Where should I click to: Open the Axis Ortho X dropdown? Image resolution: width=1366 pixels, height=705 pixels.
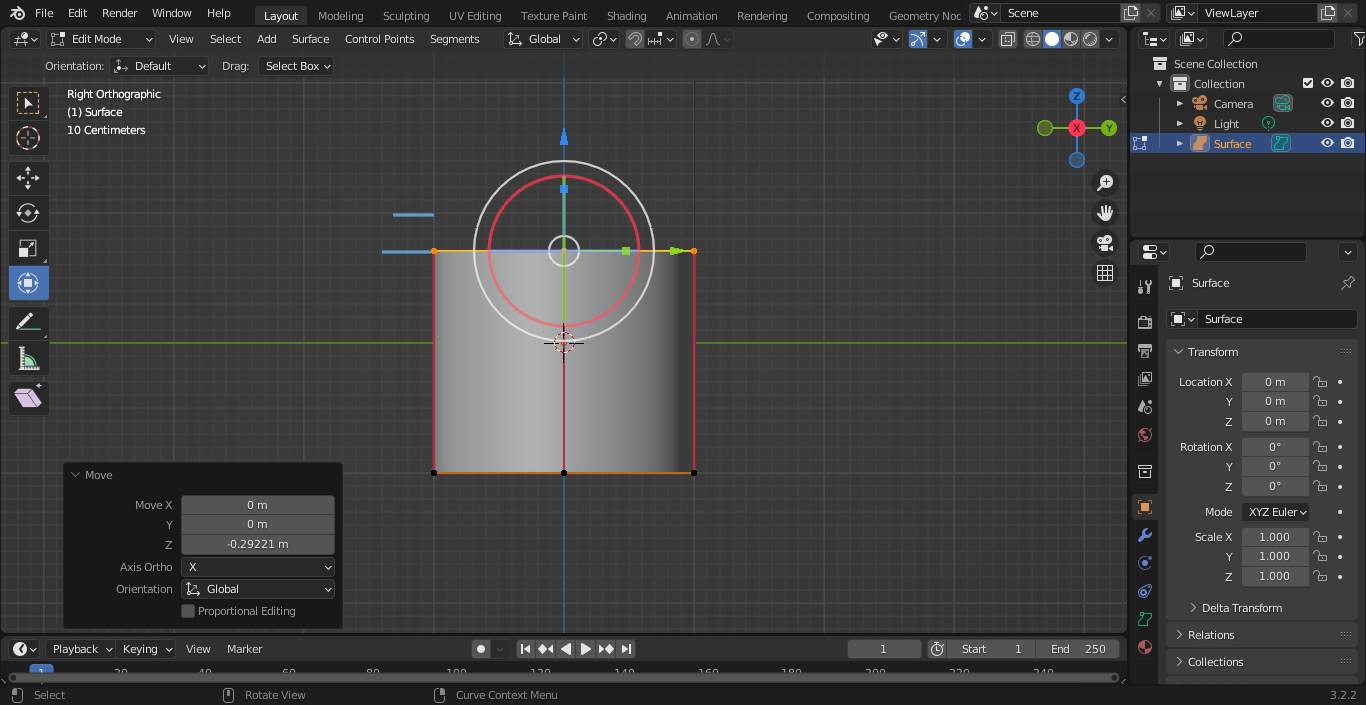tap(258, 567)
